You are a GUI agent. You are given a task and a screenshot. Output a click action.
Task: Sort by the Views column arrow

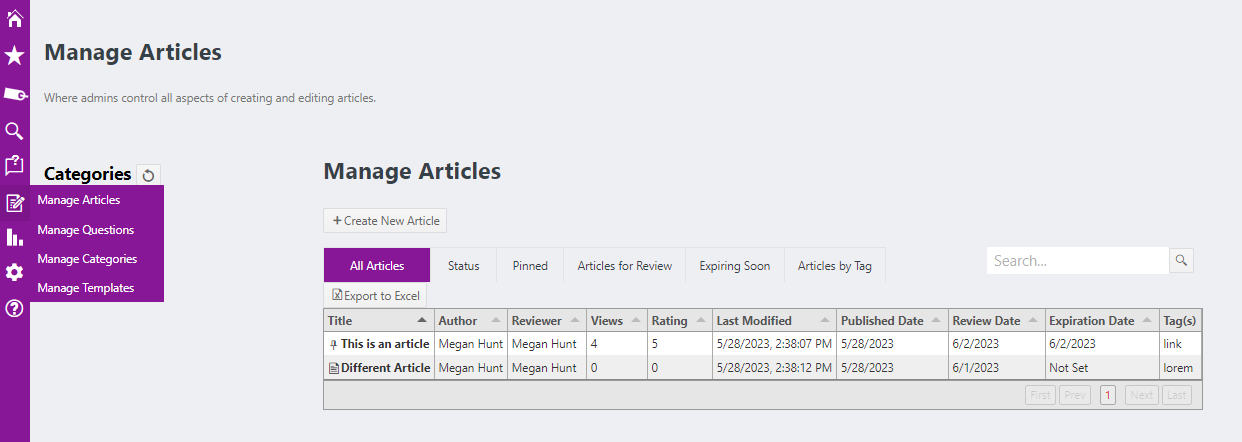[x=635, y=321]
